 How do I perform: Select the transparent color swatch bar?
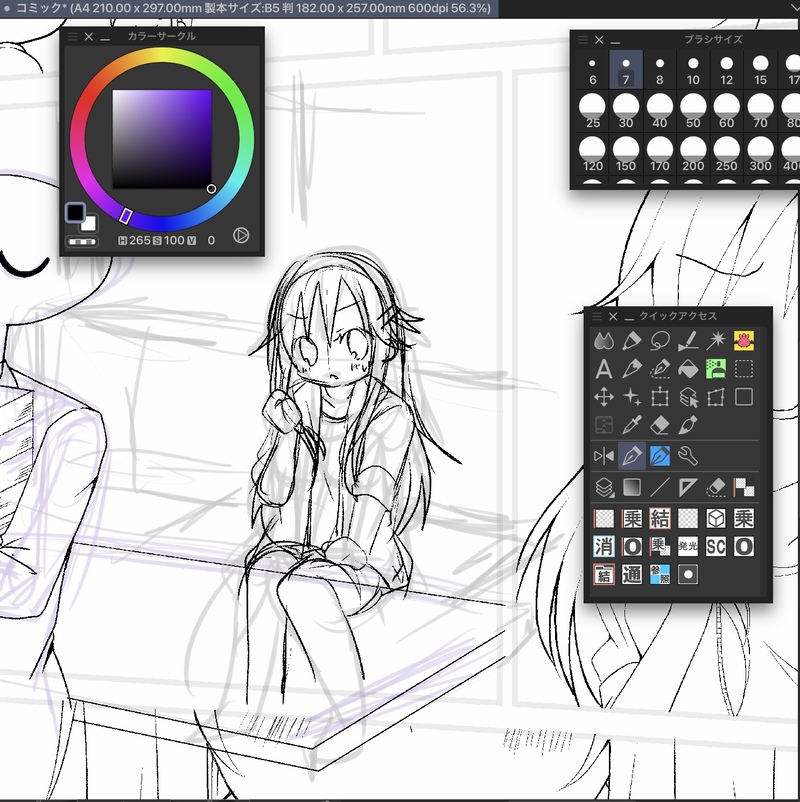pos(81,241)
